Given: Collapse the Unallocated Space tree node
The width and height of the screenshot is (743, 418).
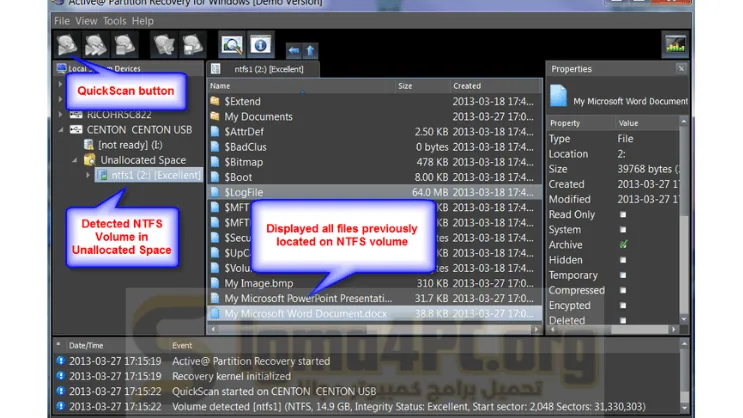Looking at the screenshot, I should 75,160.
